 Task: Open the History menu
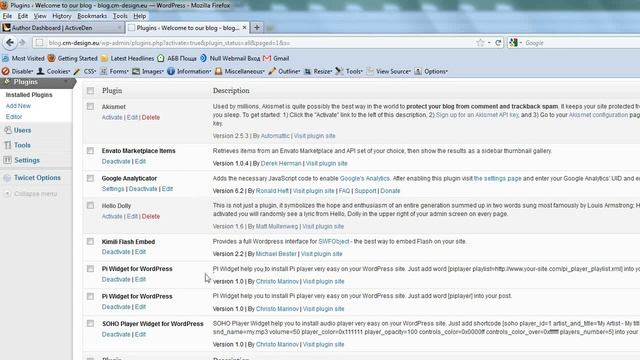pos(62,16)
